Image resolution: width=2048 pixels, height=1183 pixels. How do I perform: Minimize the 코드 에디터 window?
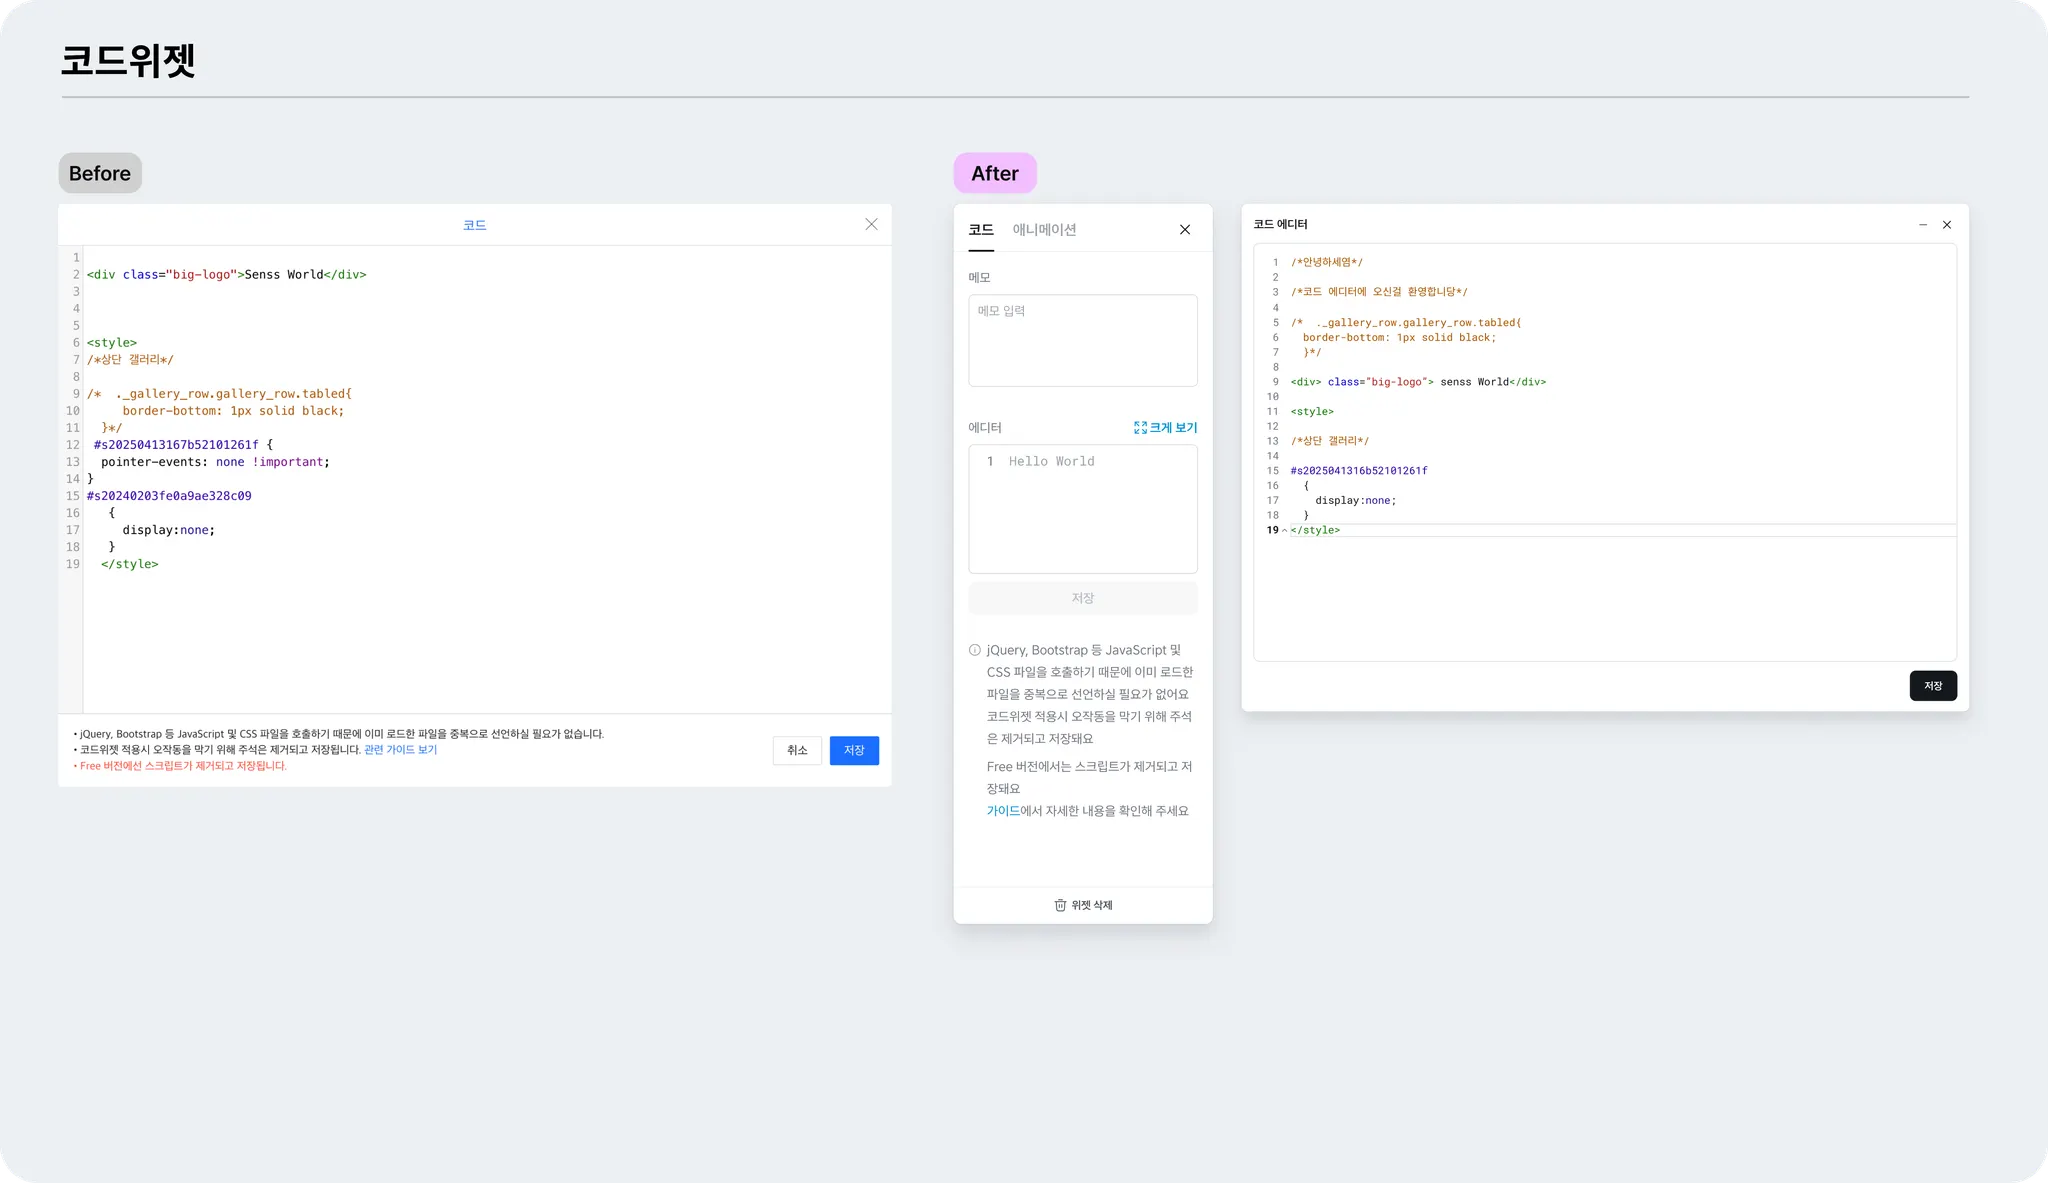pos(1923,225)
